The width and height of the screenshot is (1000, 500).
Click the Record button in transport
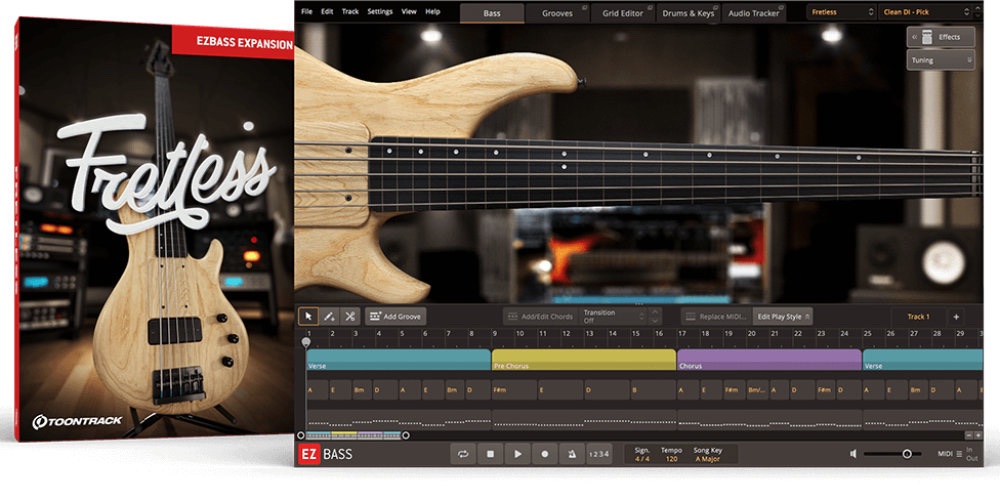544,454
